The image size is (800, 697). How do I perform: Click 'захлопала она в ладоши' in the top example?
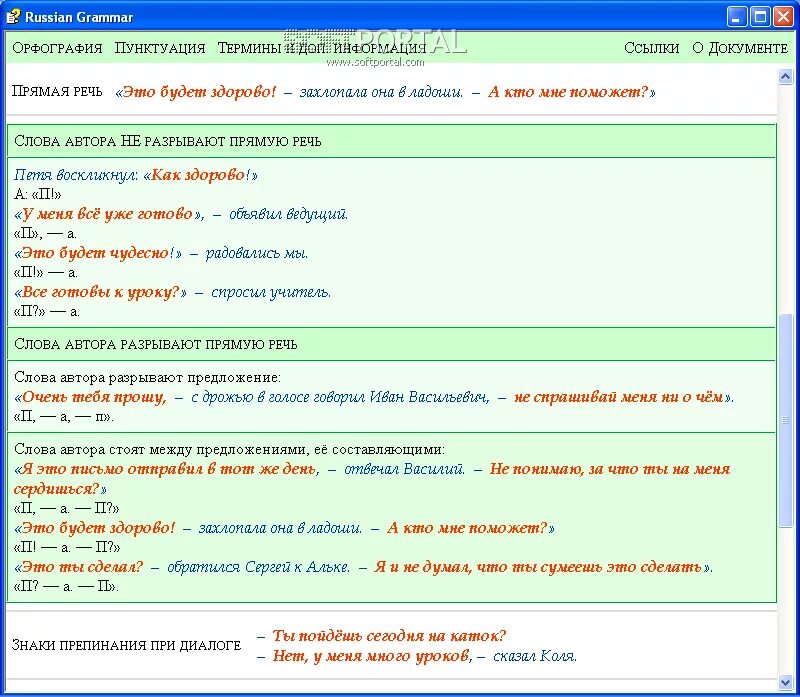click(x=381, y=92)
